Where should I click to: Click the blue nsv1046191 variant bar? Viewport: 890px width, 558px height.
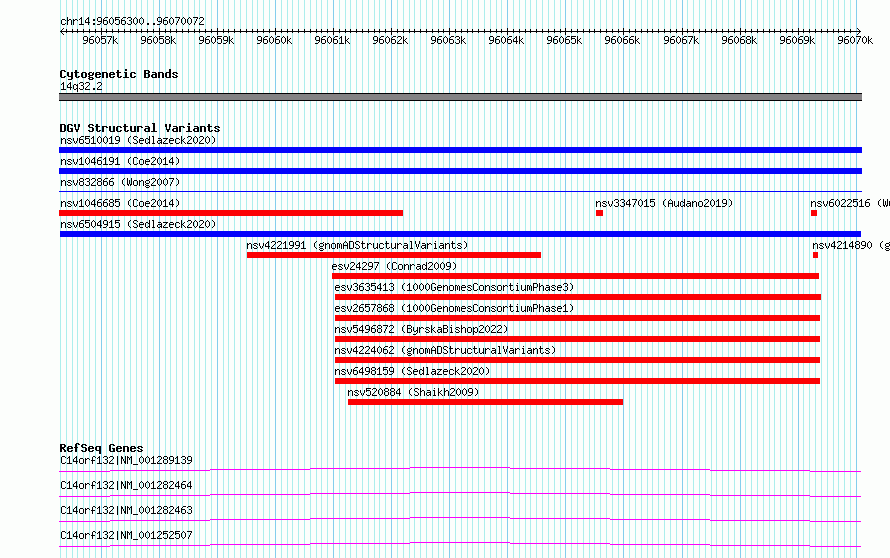[460, 171]
